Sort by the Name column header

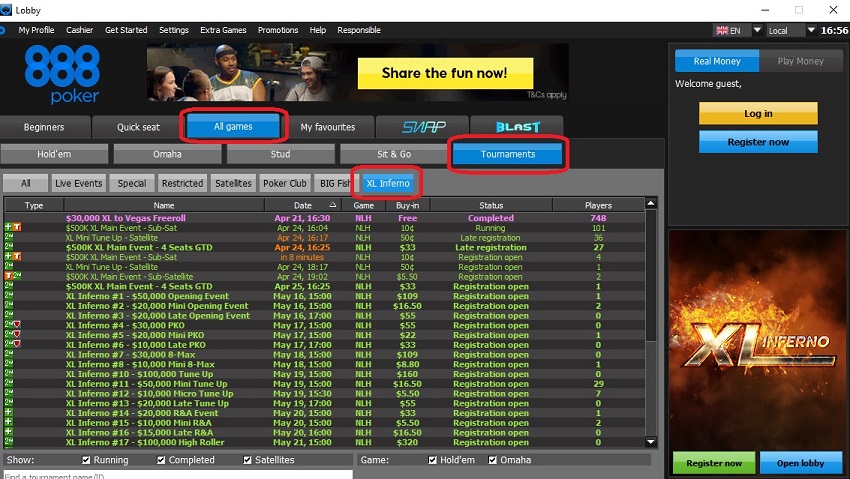pos(164,205)
